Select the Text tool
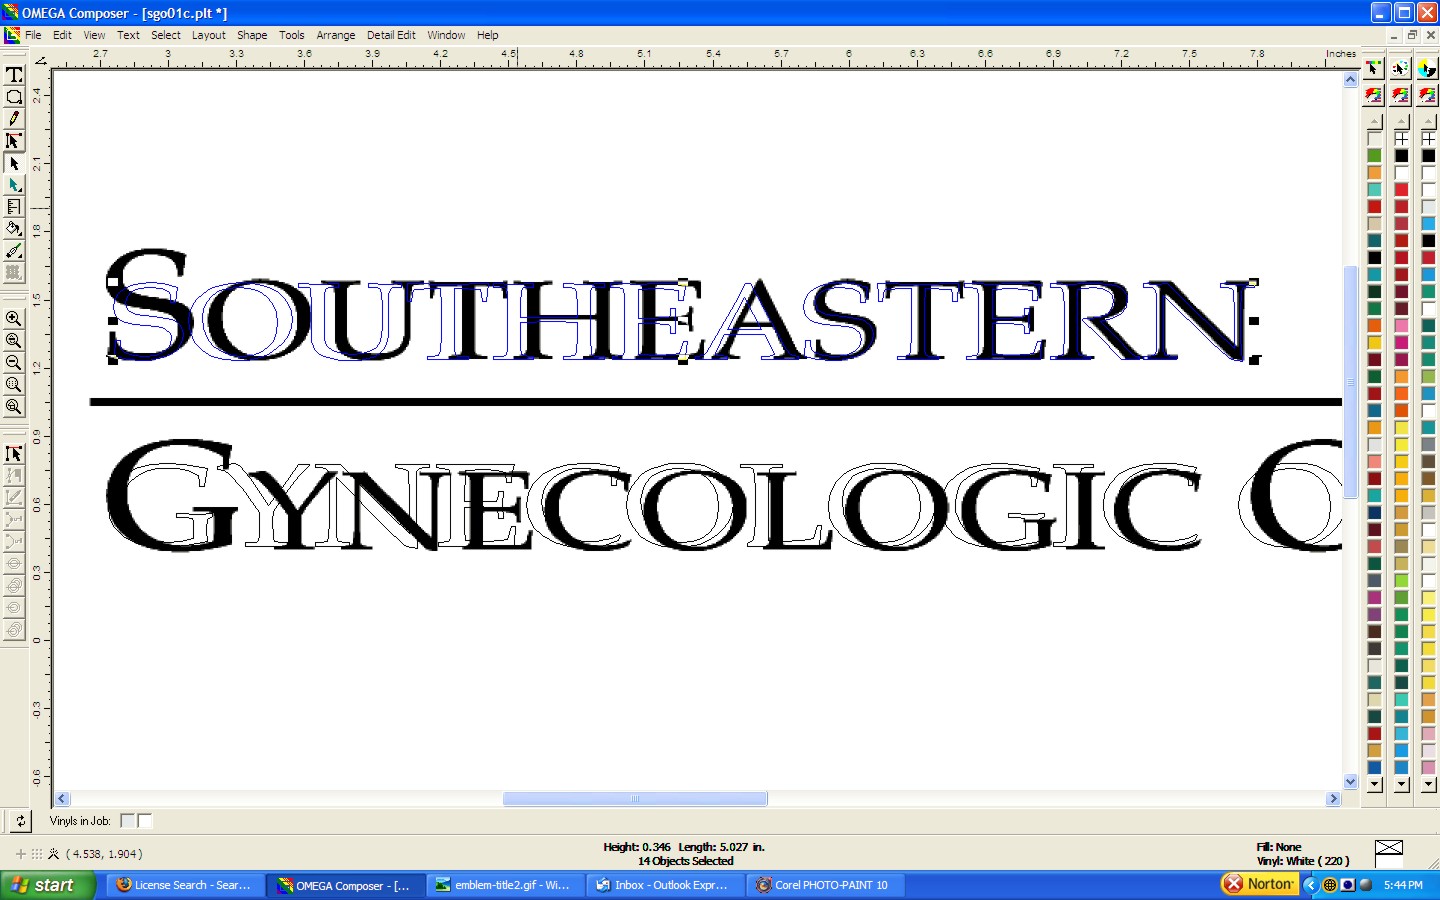 [14, 75]
